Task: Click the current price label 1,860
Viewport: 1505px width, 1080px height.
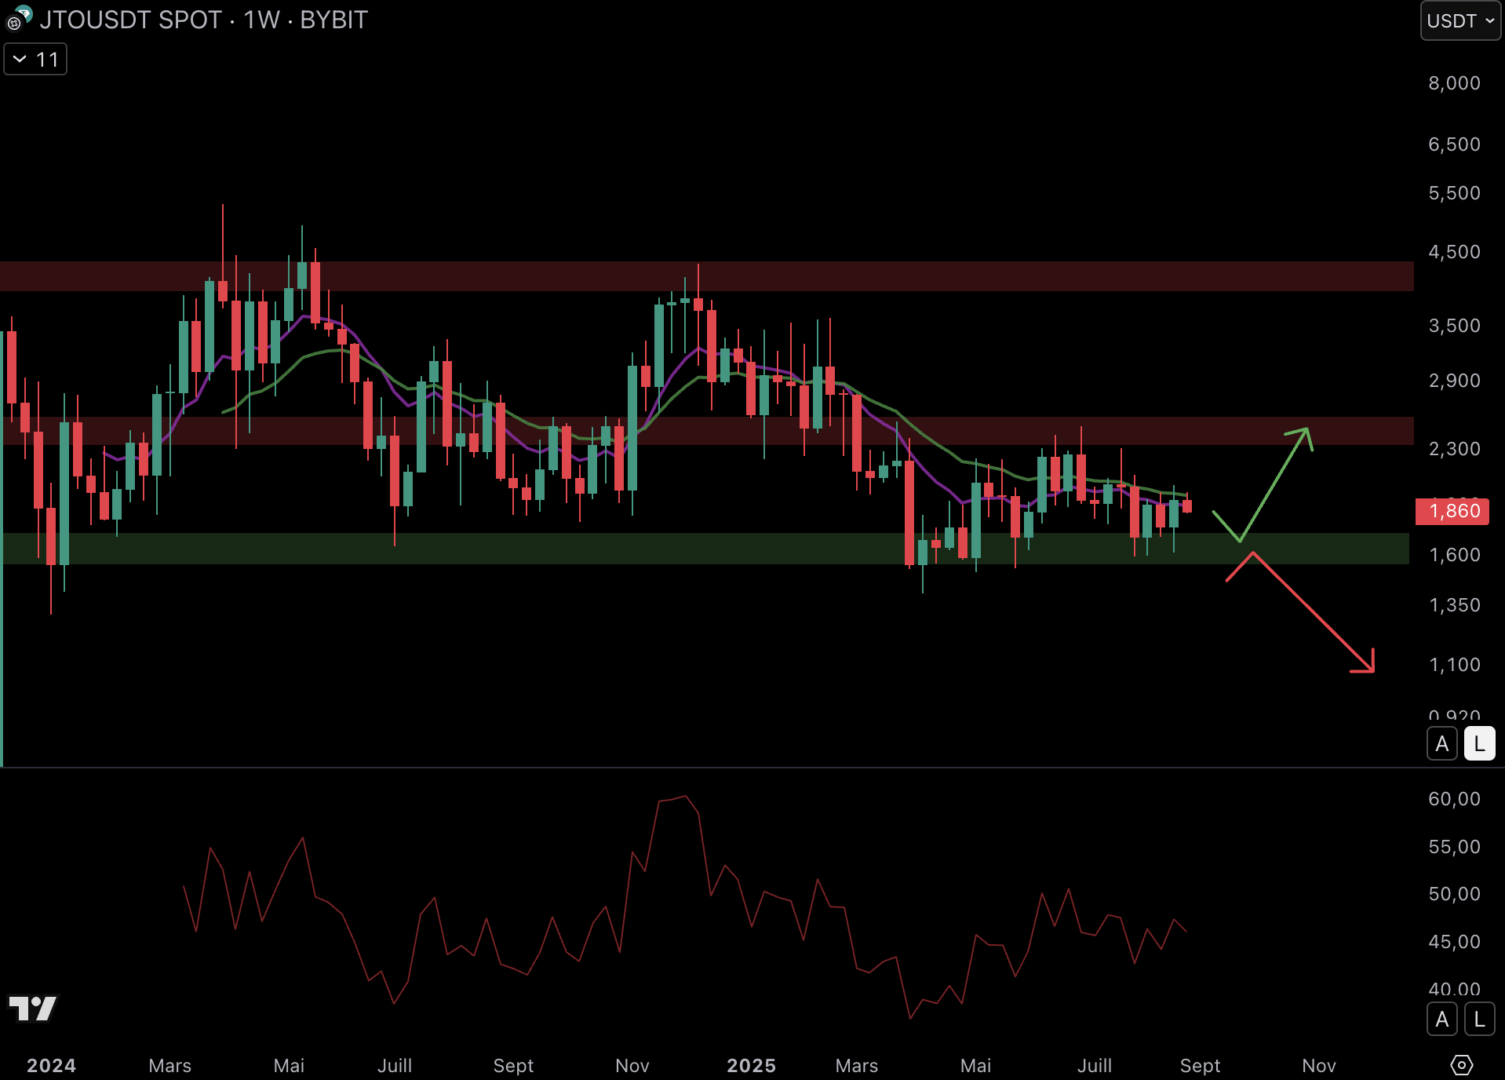Action: [x=1453, y=511]
